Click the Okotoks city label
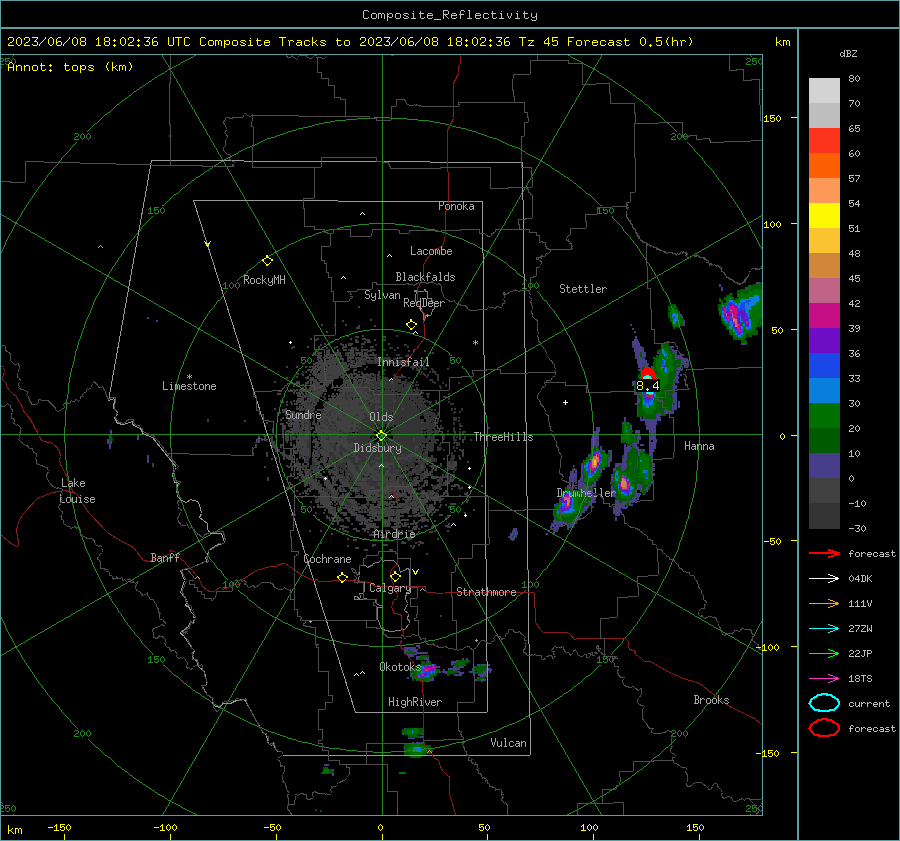The width and height of the screenshot is (900, 841). point(399,667)
